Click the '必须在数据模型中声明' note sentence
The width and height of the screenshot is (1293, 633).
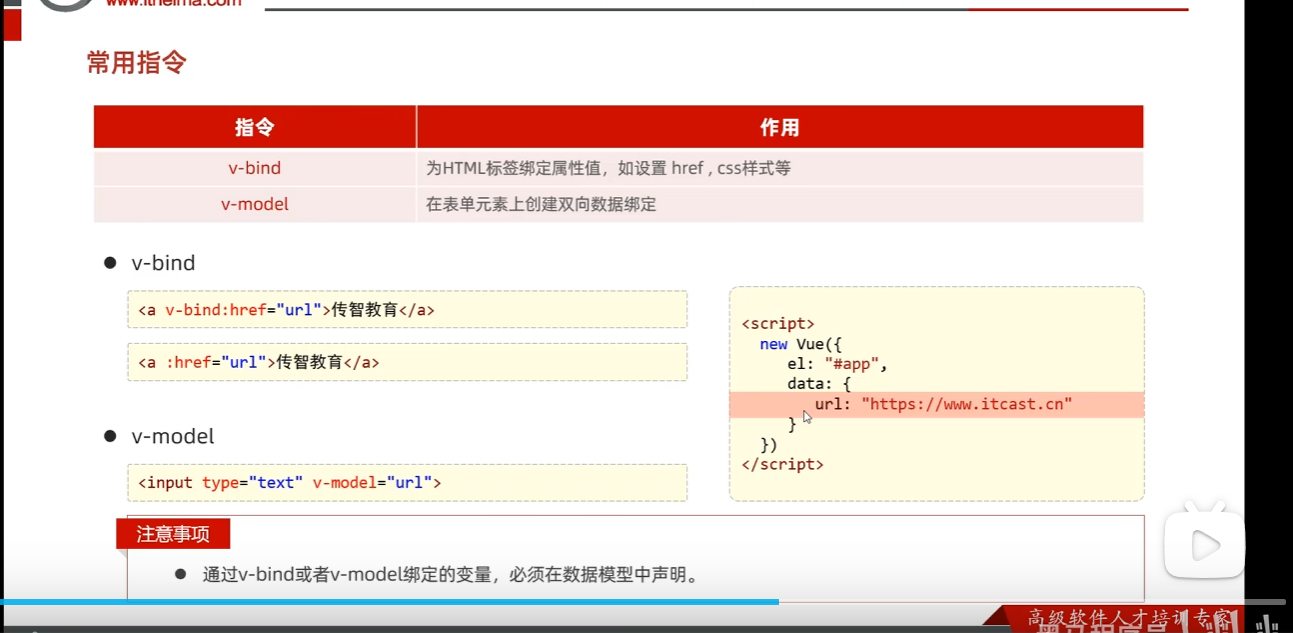pyautogui.click(x=450, y=575)
